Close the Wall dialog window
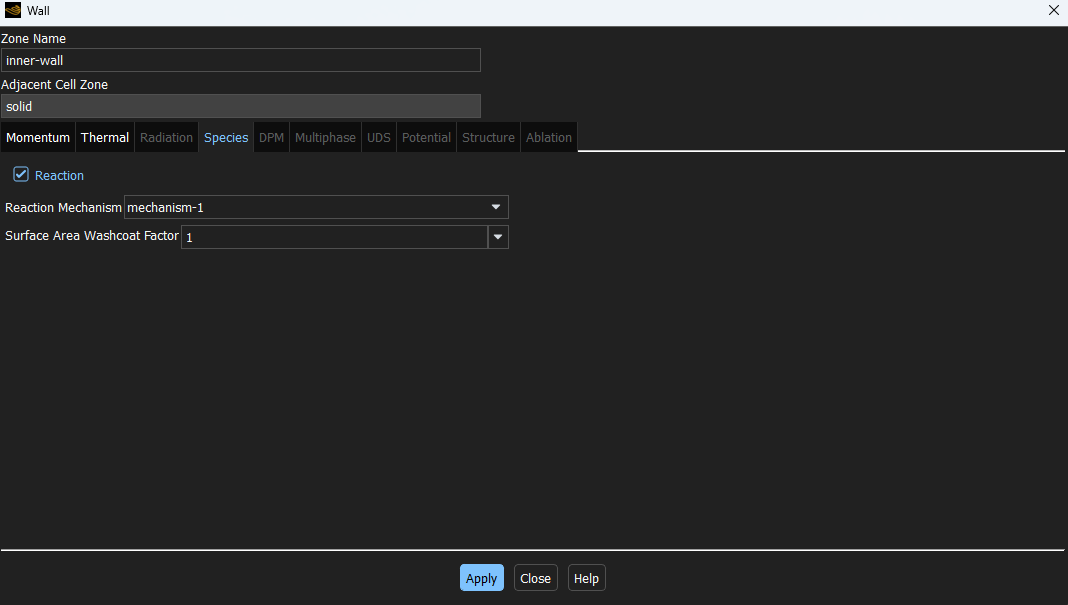 [1053, 11]
